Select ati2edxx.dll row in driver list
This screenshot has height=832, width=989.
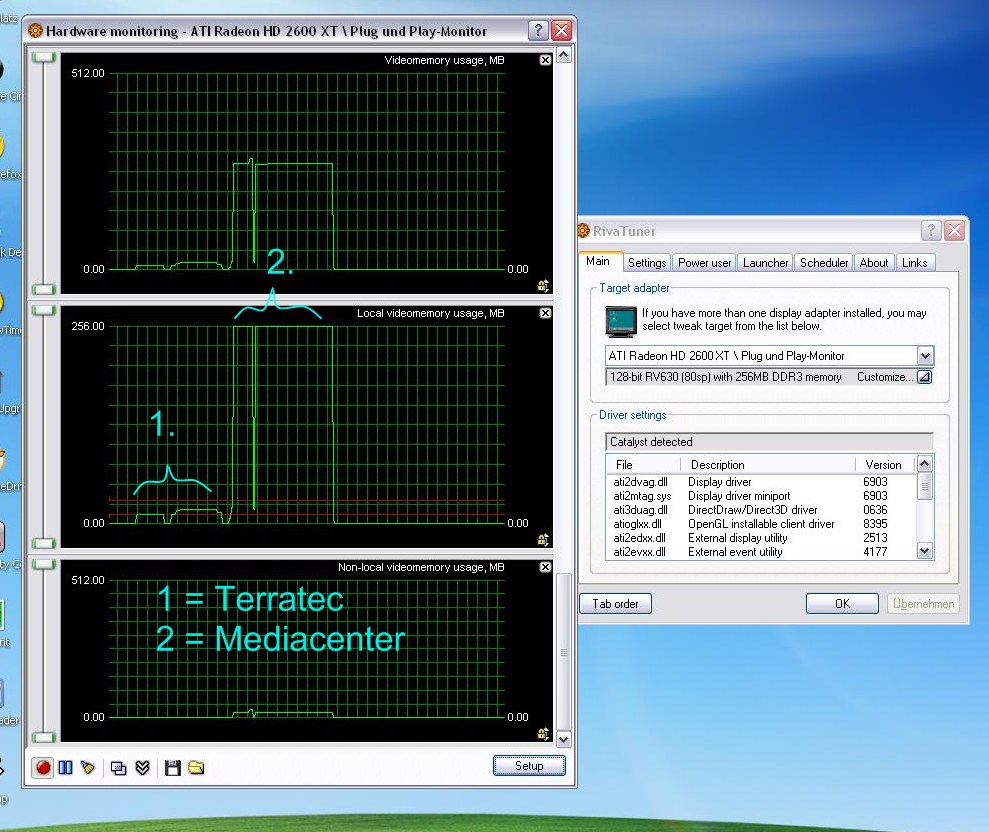coord(761,537)
